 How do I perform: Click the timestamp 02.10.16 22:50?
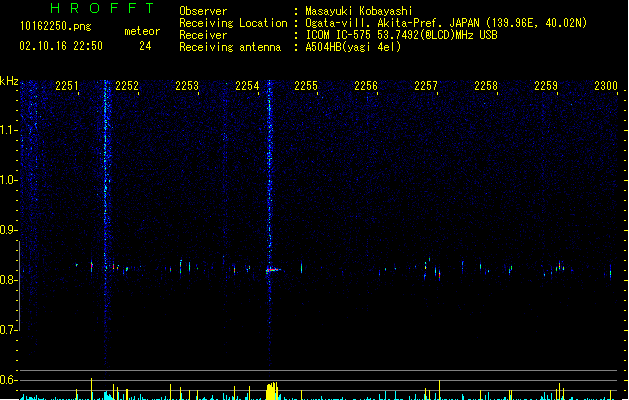[61, 46]
